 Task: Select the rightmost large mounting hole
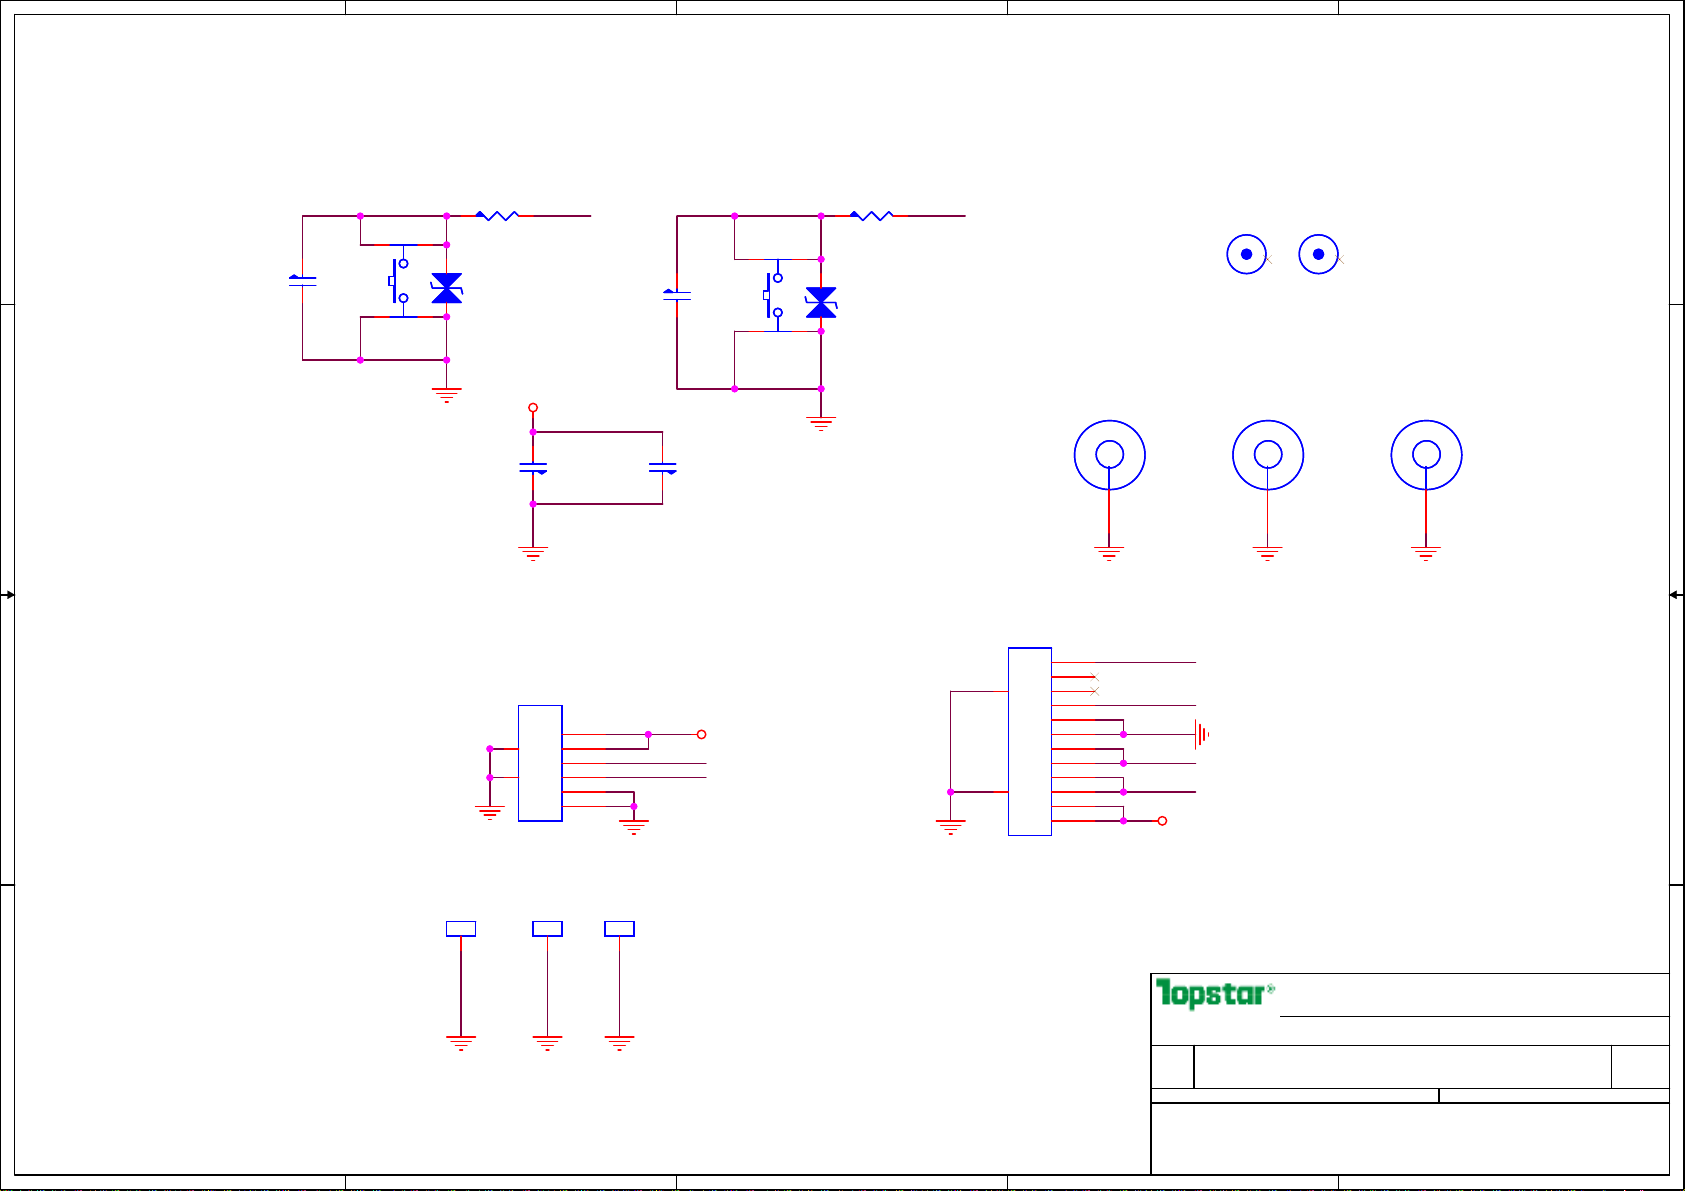point(1427,455)
